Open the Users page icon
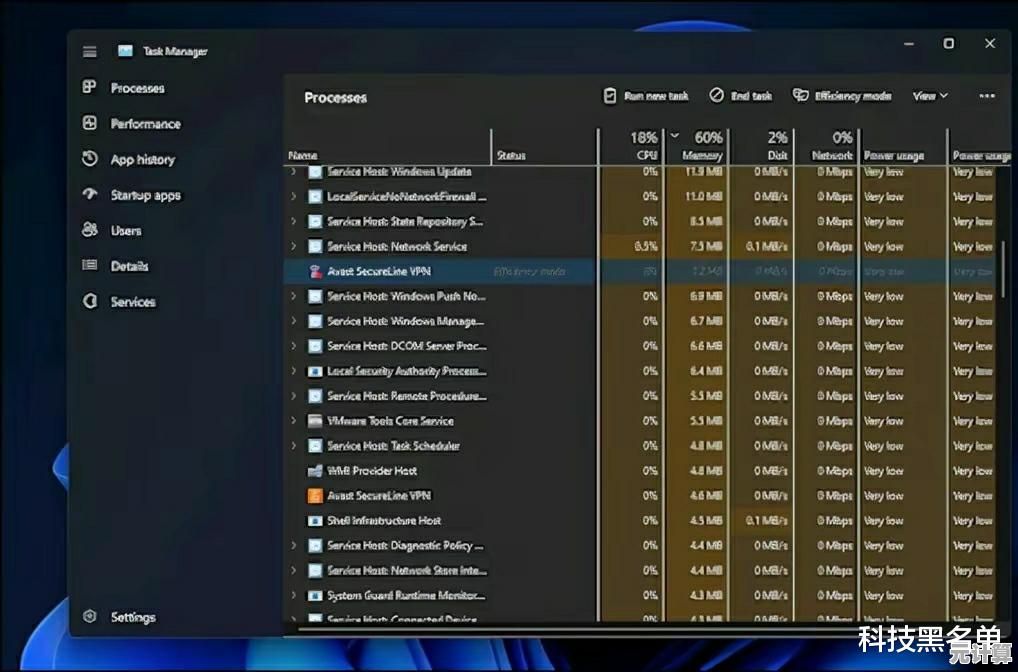Screen dimensions: 1018x672 pos(90,230)
